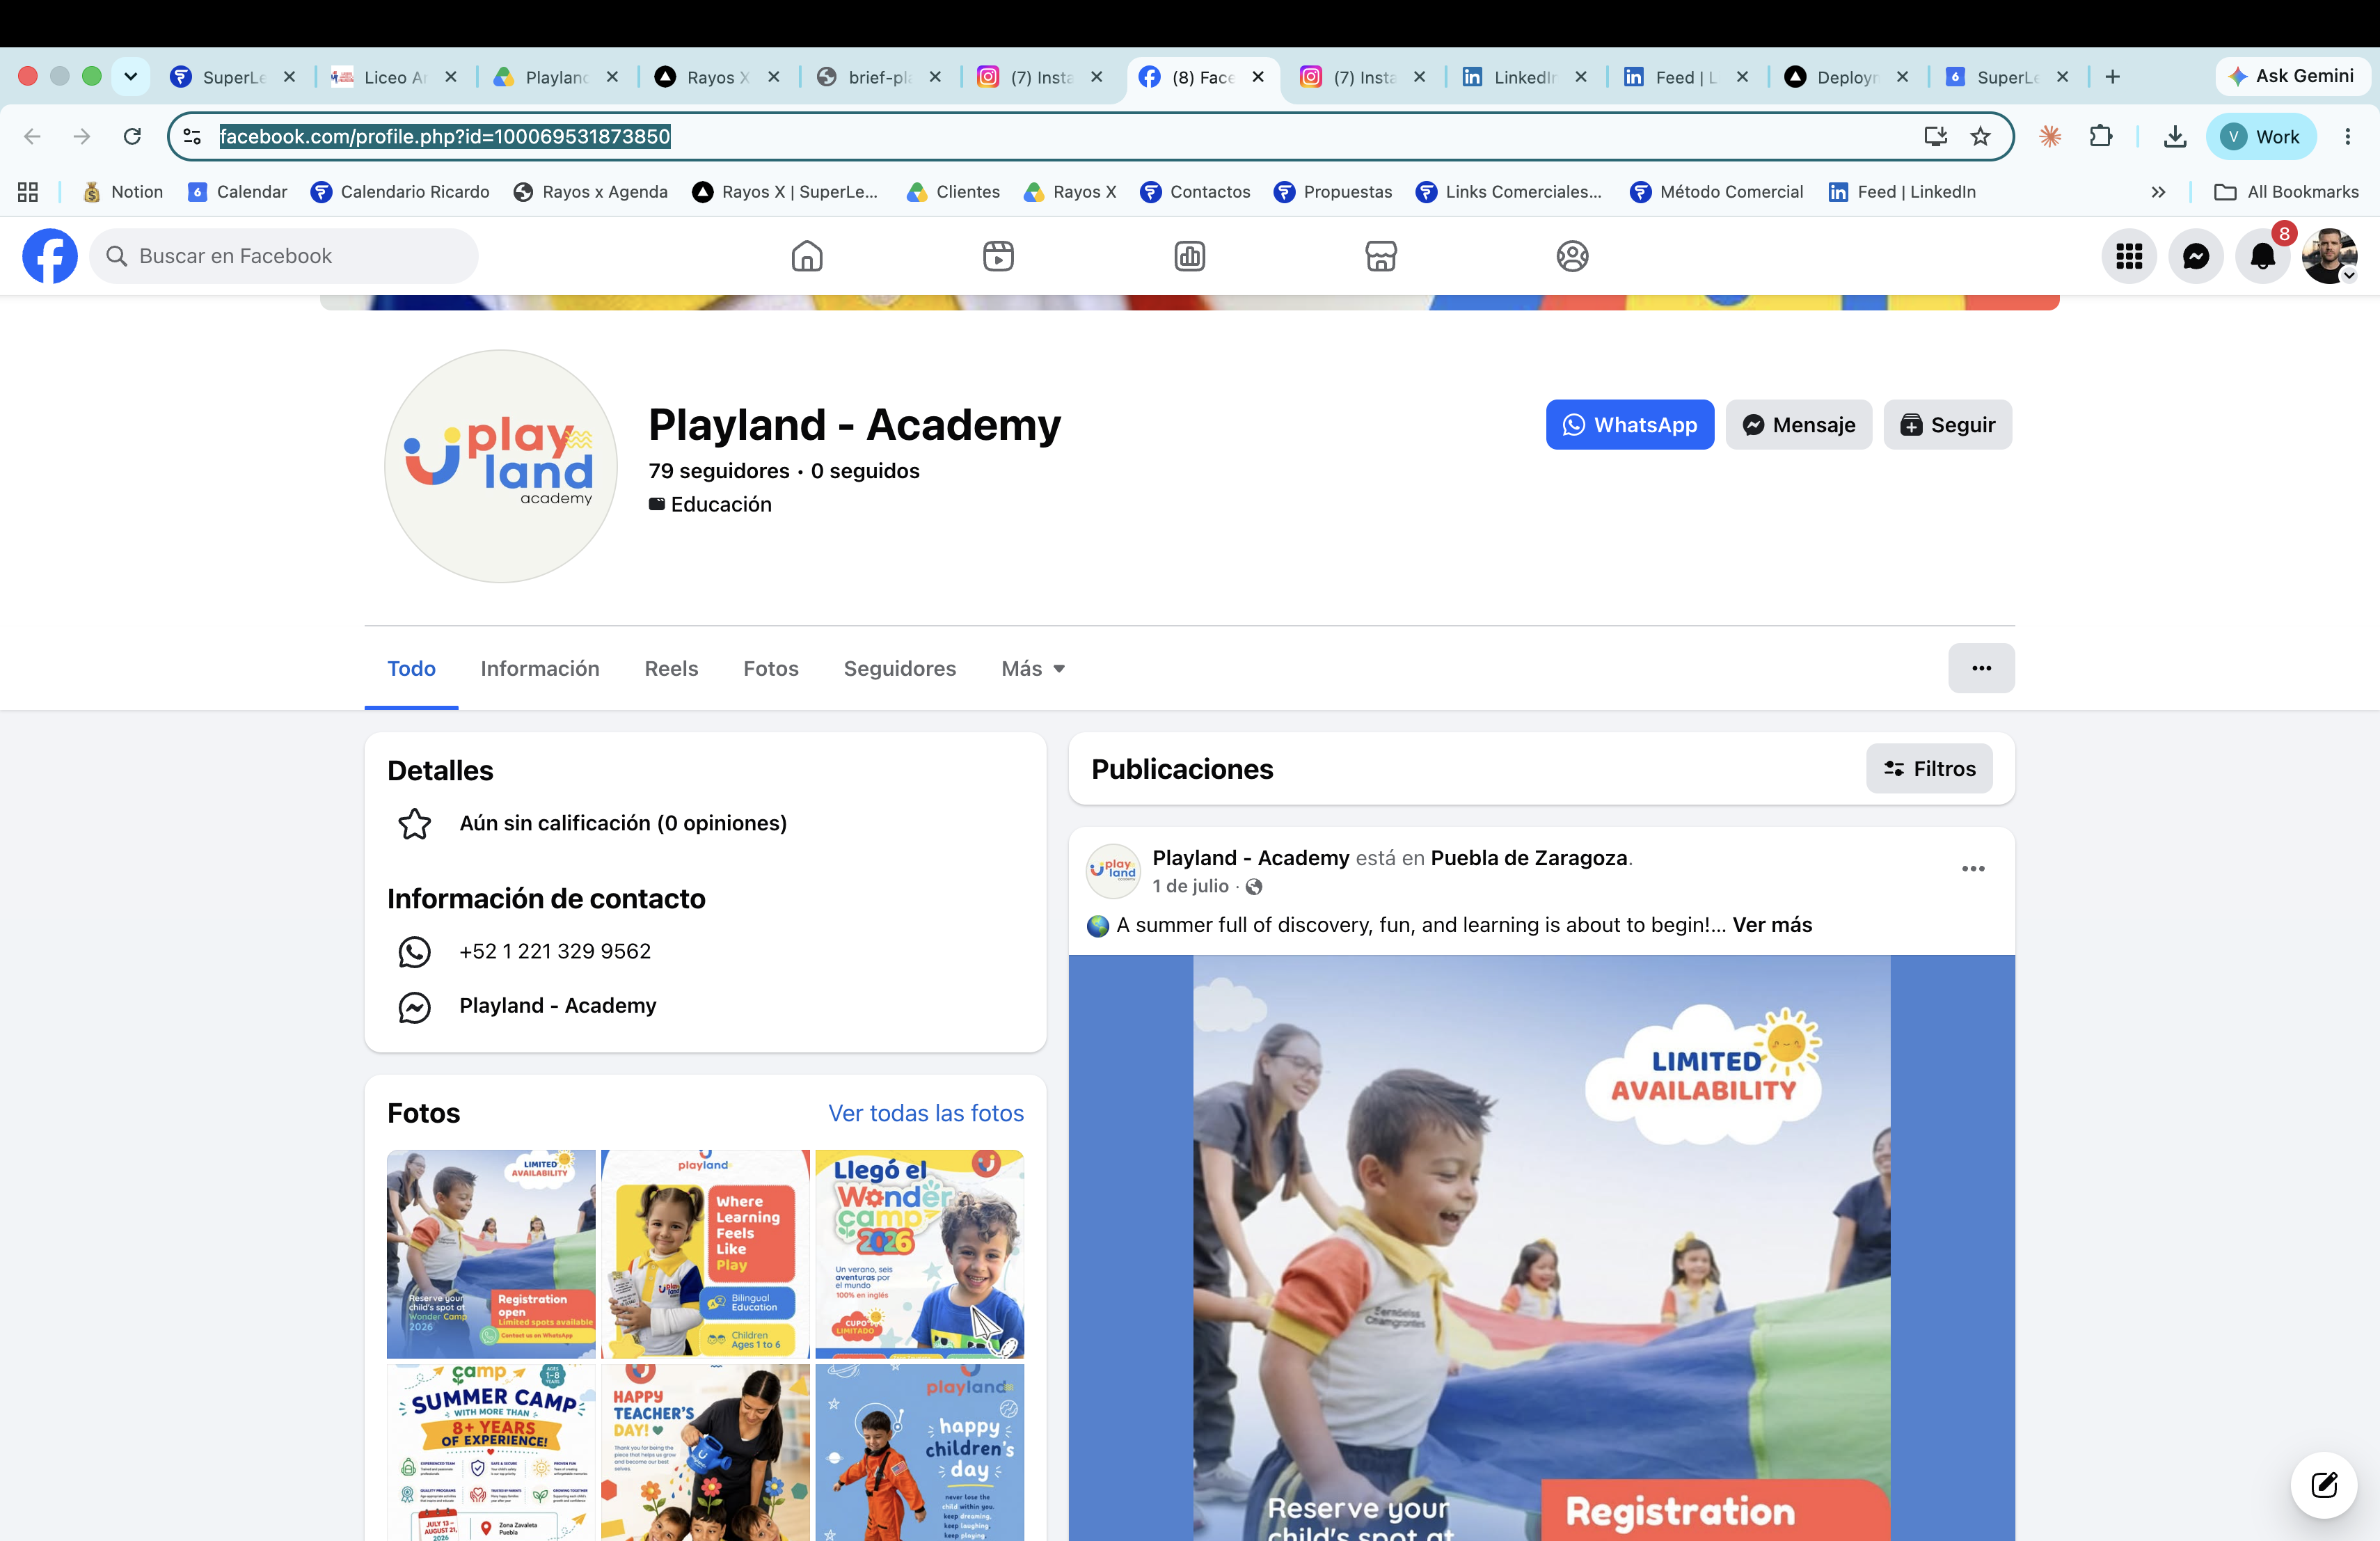Open a new tab with the plus icon
This screenshot has width=2380, height=1541.
coord(2112,77)
